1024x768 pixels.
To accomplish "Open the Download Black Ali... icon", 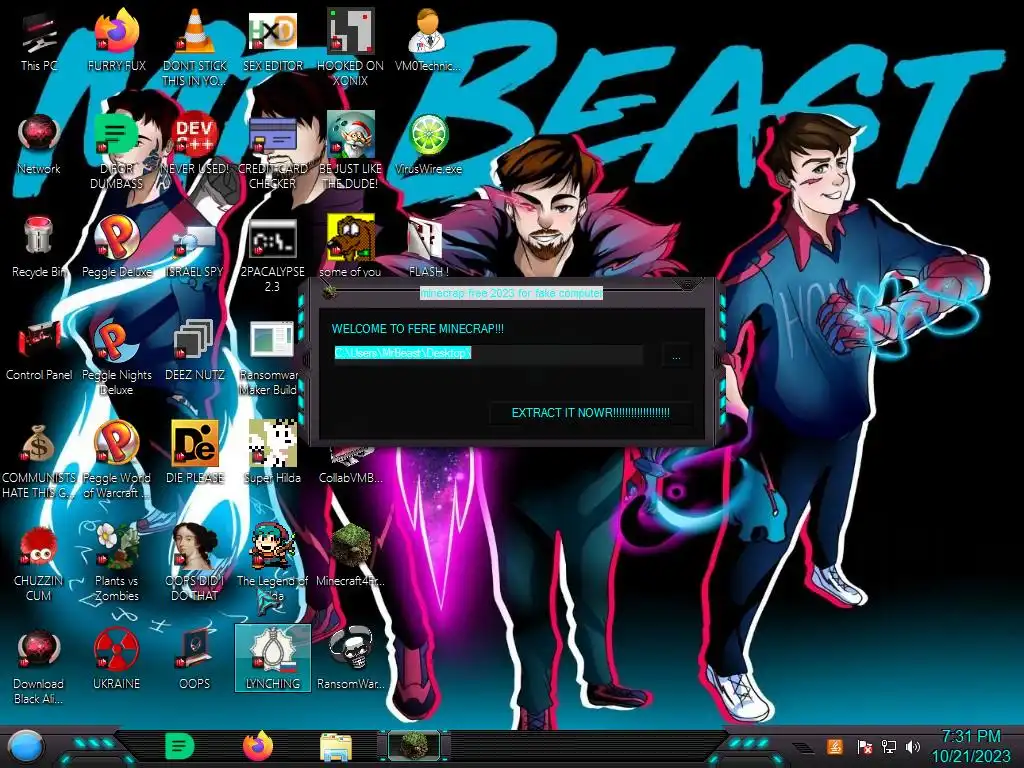I will pyautogui.click(x=39, y=666).
